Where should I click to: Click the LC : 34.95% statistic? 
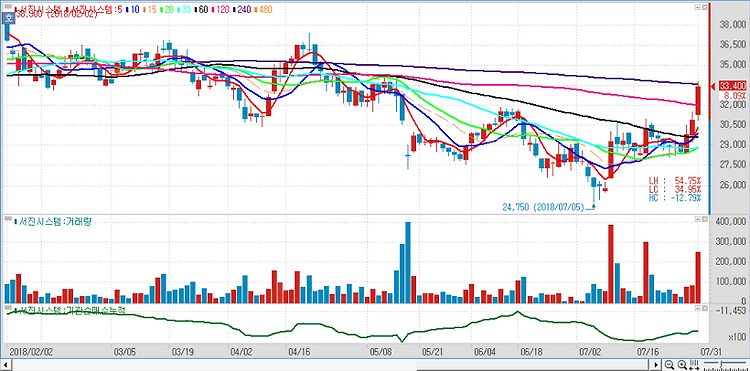tap(675, 189)
